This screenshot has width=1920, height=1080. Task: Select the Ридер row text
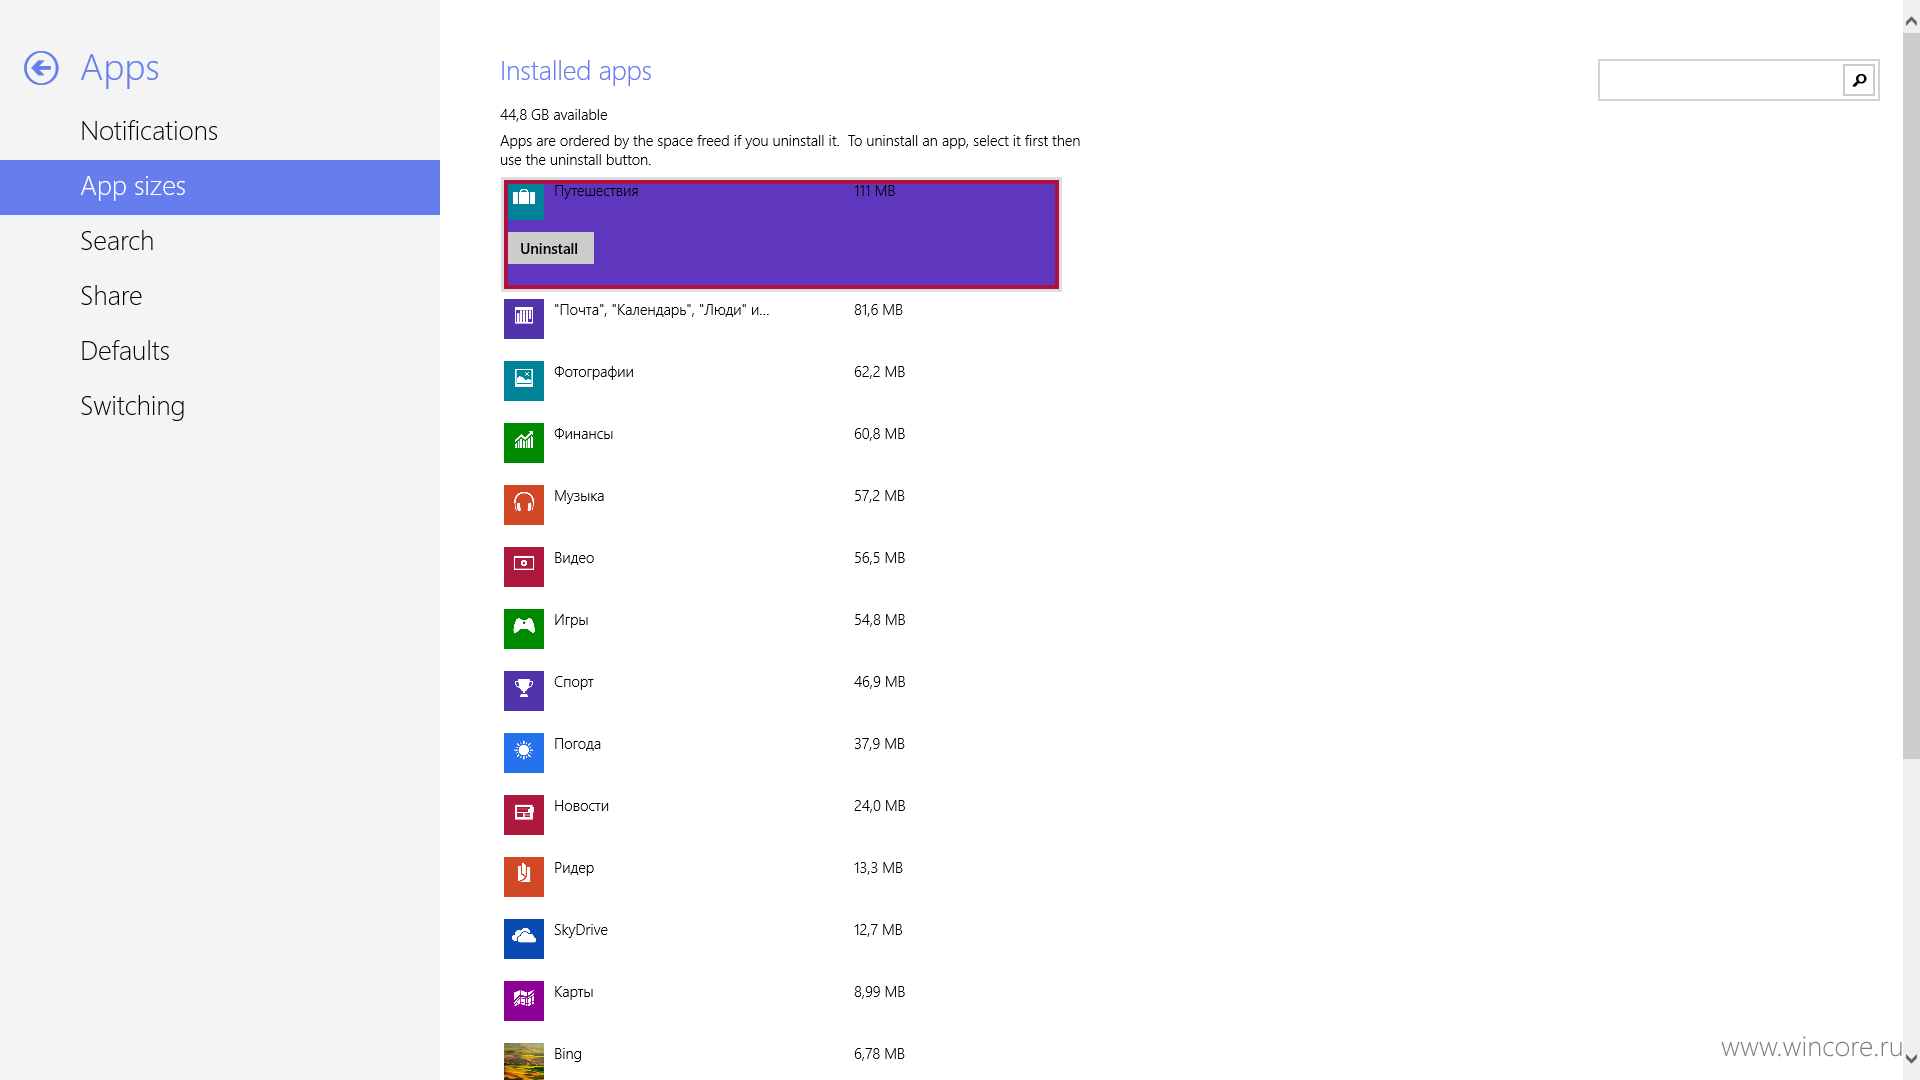574,868
